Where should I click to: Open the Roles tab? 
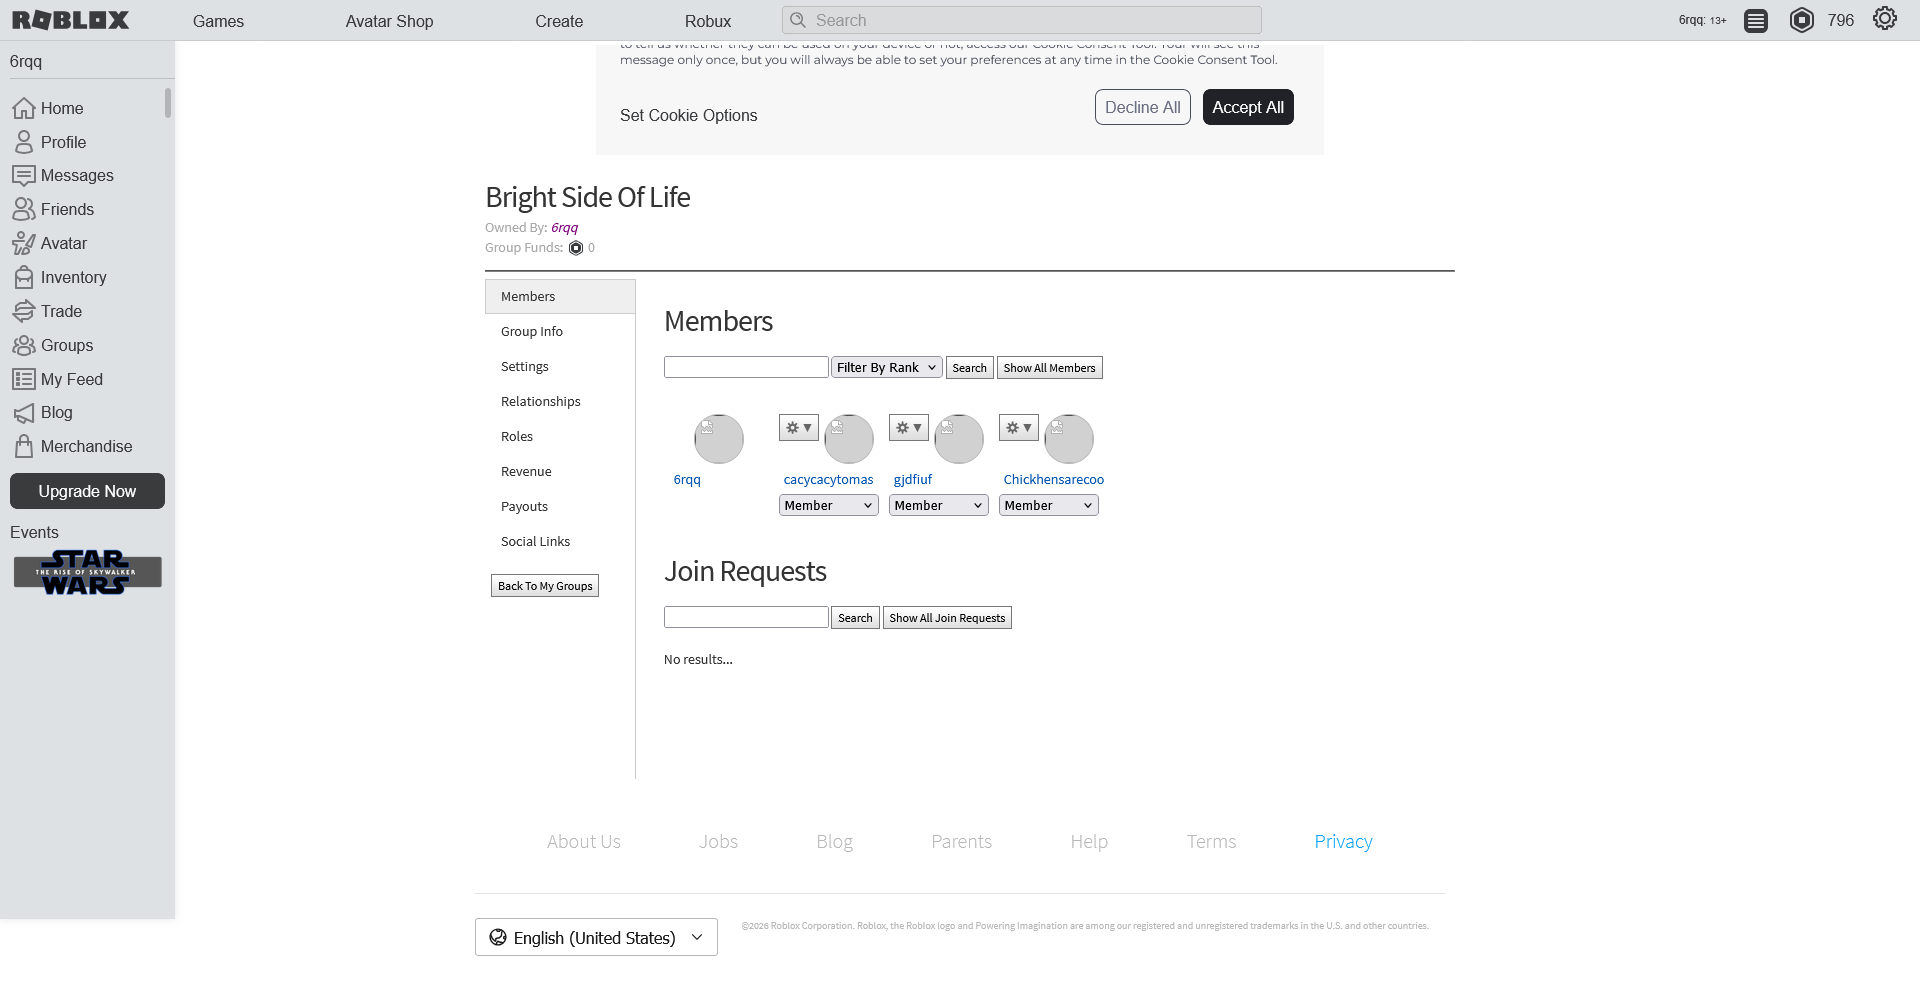pos(517,437)
